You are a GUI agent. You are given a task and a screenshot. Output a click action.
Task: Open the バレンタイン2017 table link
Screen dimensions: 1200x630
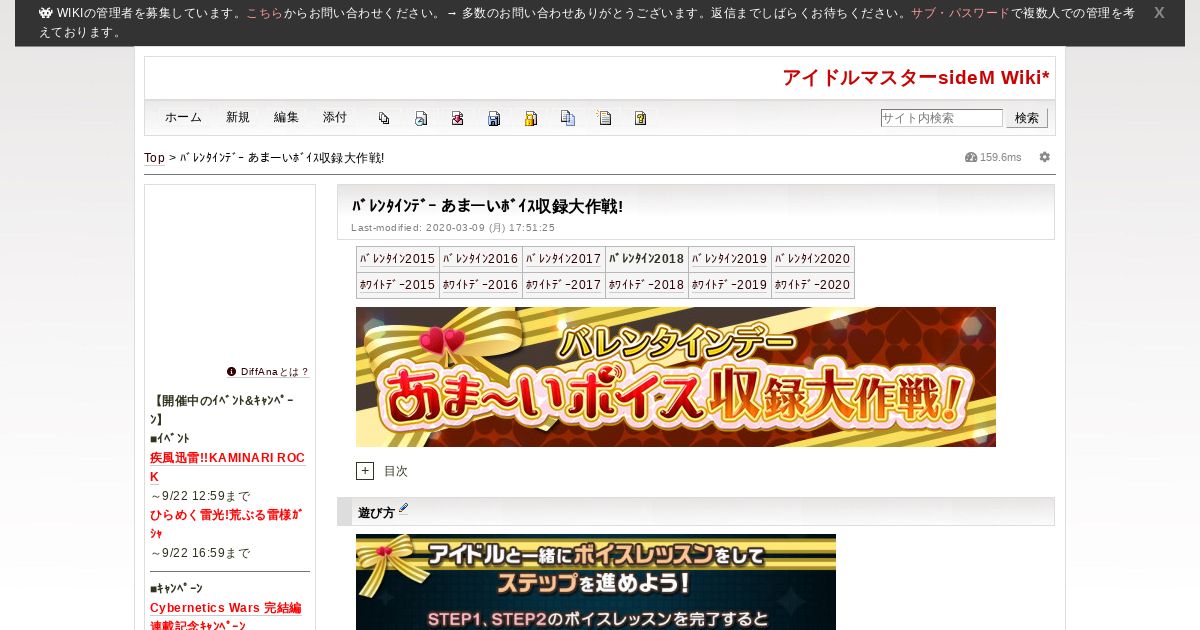pos(563,259)
